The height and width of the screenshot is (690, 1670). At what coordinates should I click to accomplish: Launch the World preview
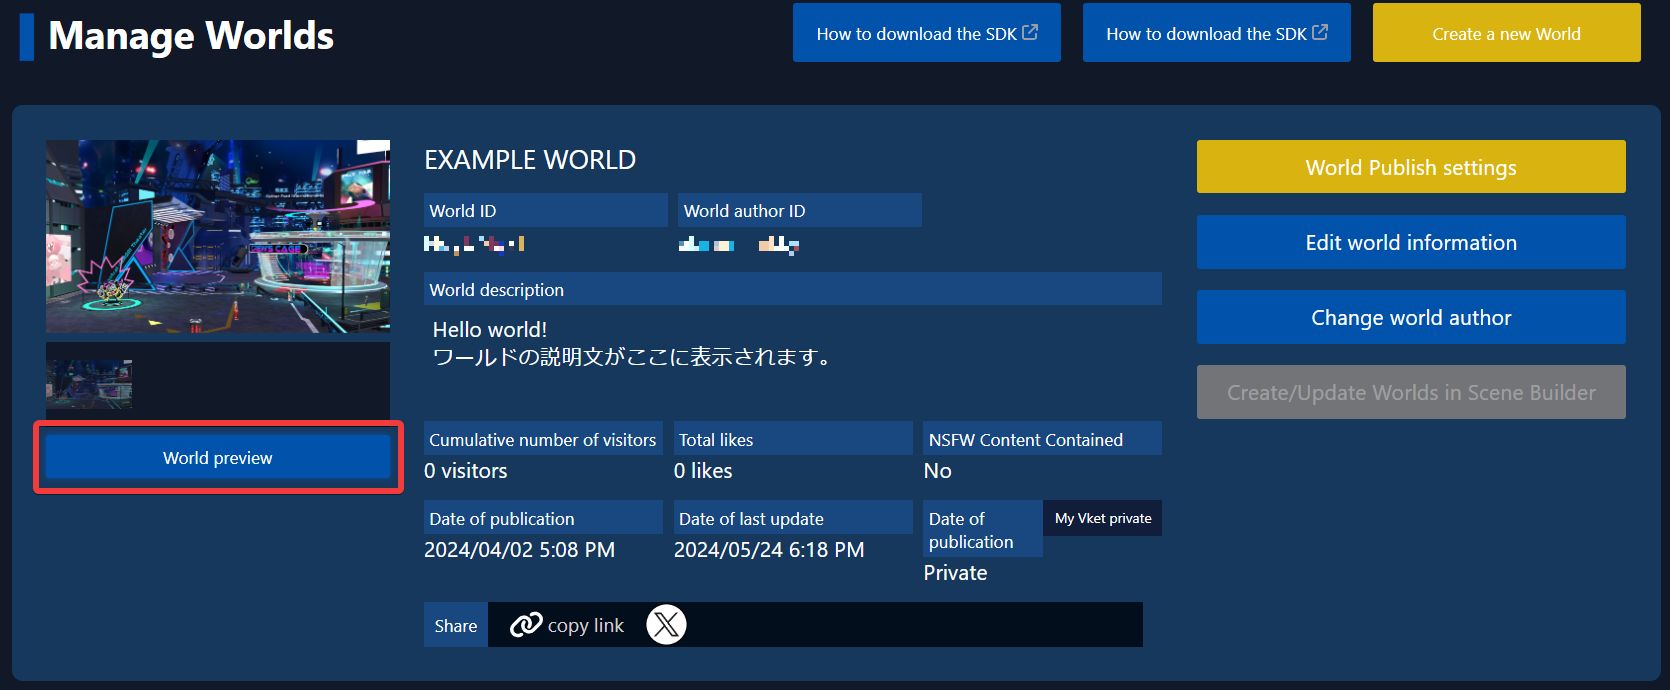(218, 457)
